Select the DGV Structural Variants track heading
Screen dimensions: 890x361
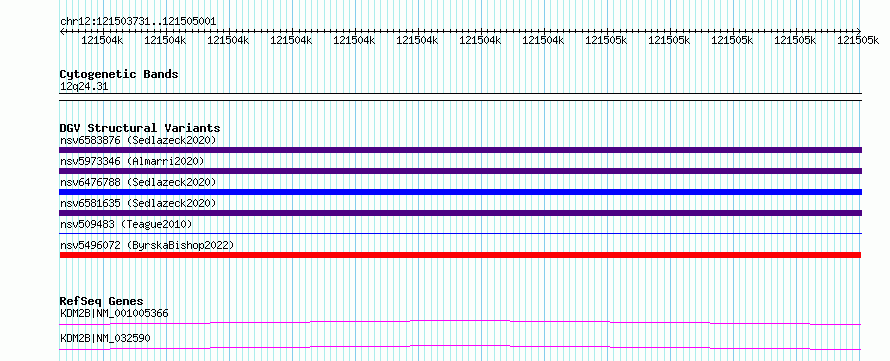[x=140, y=128]
